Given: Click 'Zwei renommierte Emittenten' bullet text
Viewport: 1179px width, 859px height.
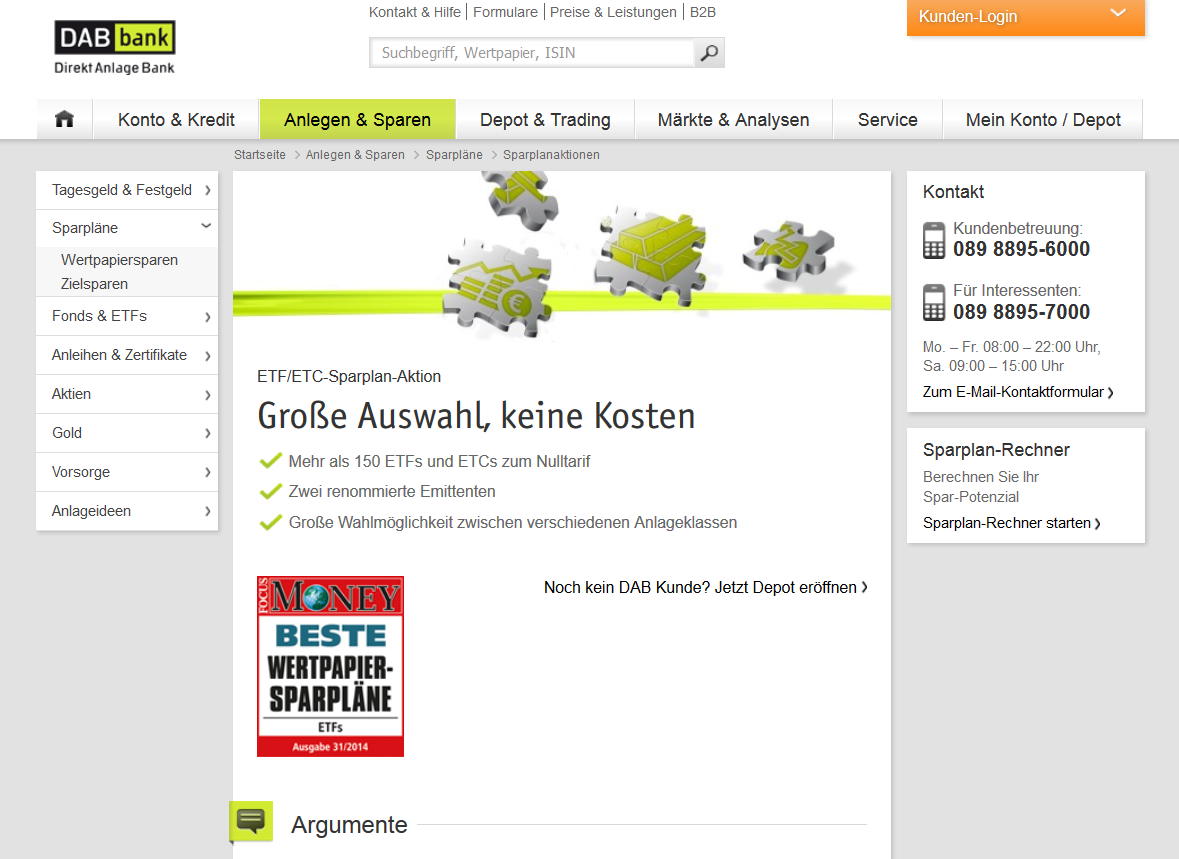Looking at the screenshot, I should (392, 491).
